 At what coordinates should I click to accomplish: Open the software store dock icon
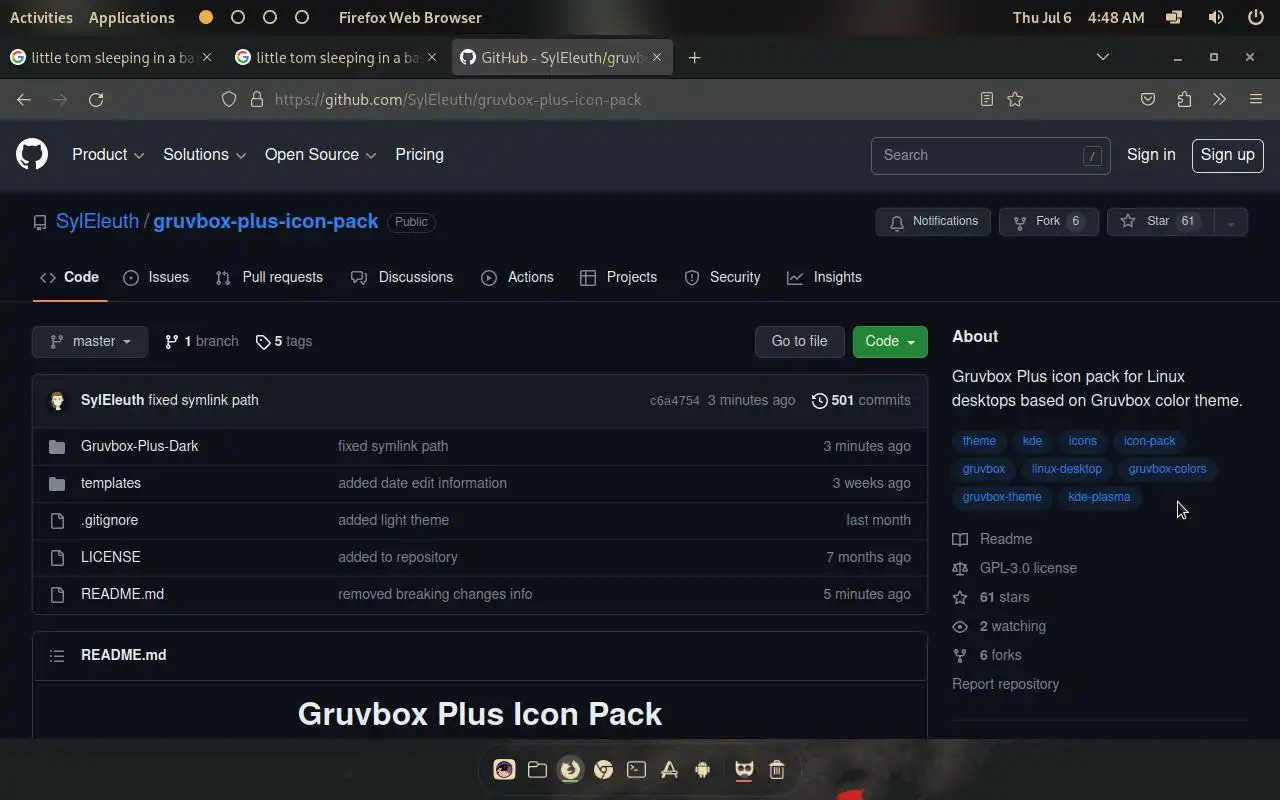(x=669, y=769)
